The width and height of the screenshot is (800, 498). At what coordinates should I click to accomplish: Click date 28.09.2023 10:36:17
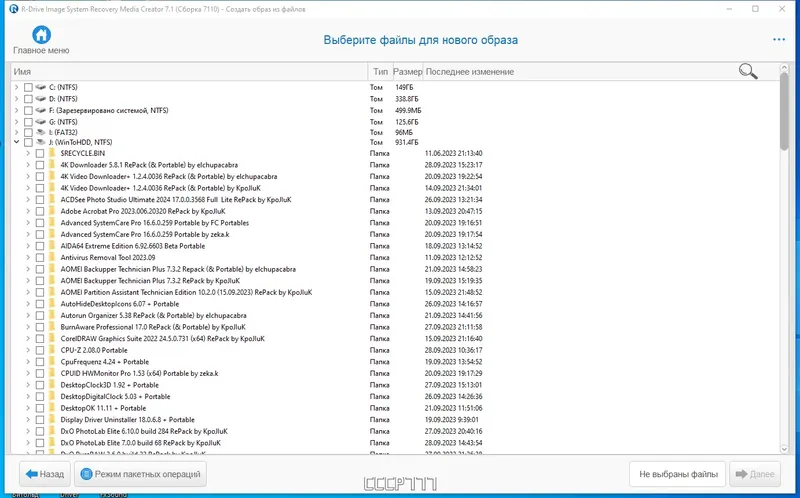click(x=454, y=350)
